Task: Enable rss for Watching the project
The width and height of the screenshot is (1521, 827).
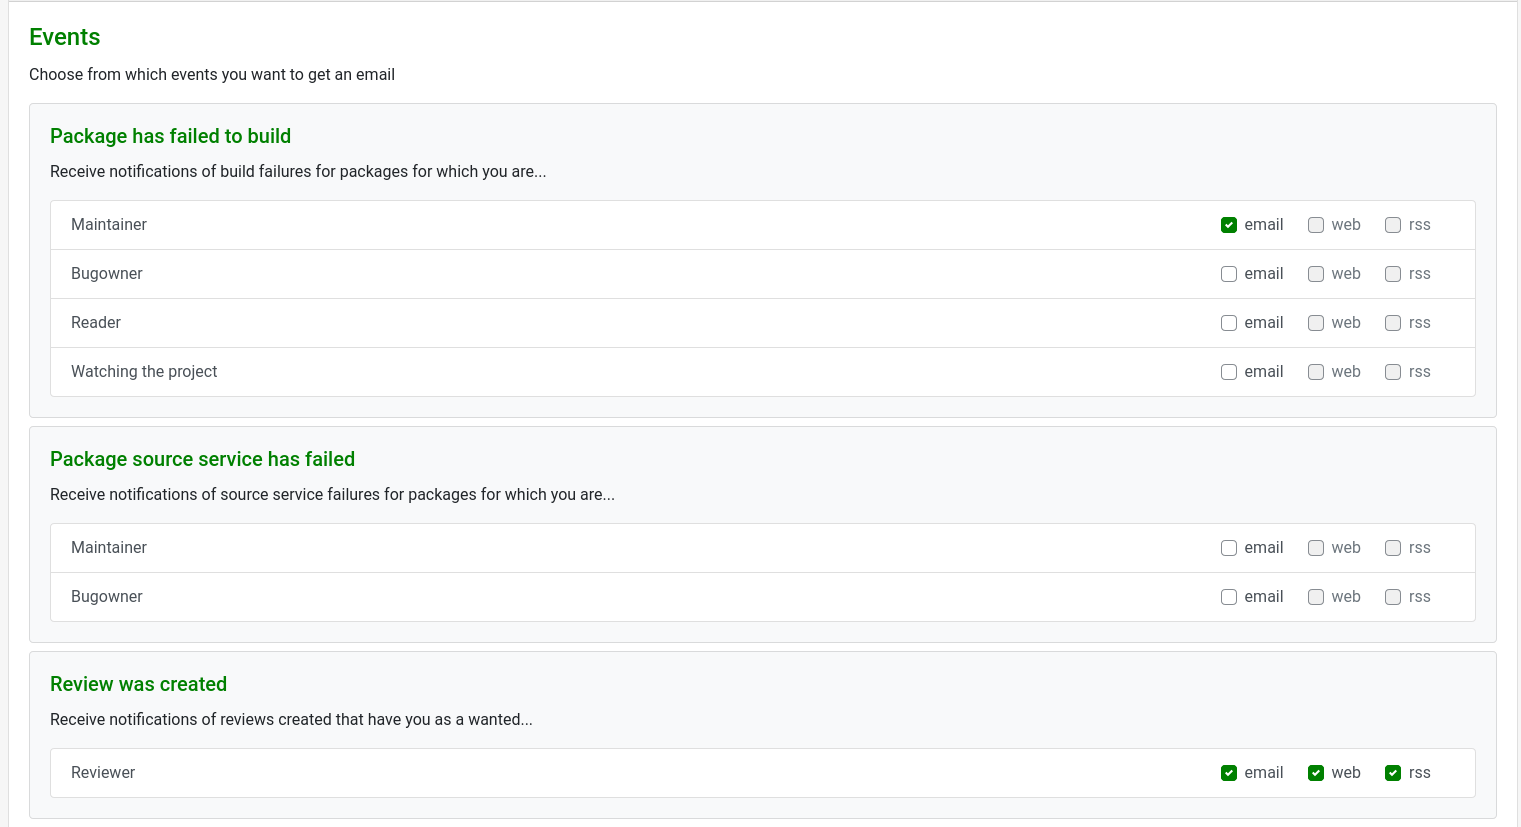Action: tap(1393, 371)
